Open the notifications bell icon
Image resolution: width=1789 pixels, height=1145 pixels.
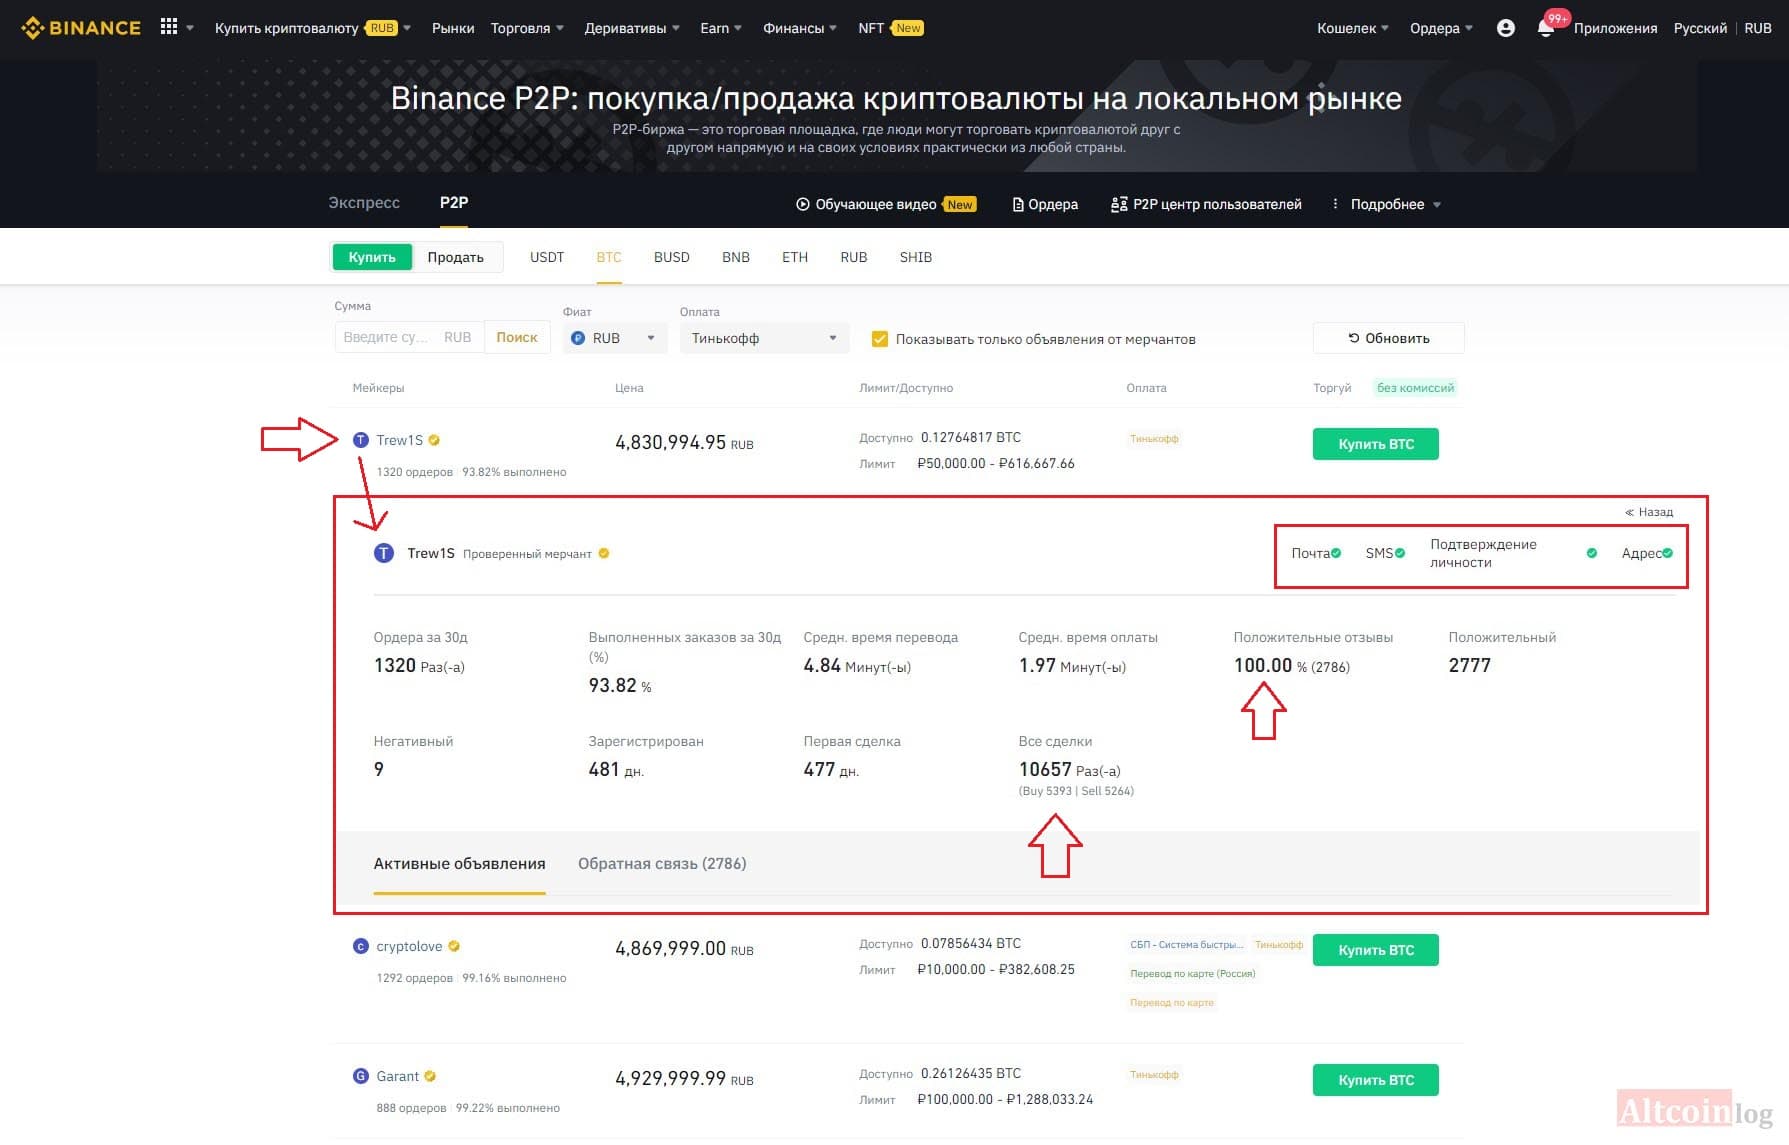click(x=1545, y=28)
